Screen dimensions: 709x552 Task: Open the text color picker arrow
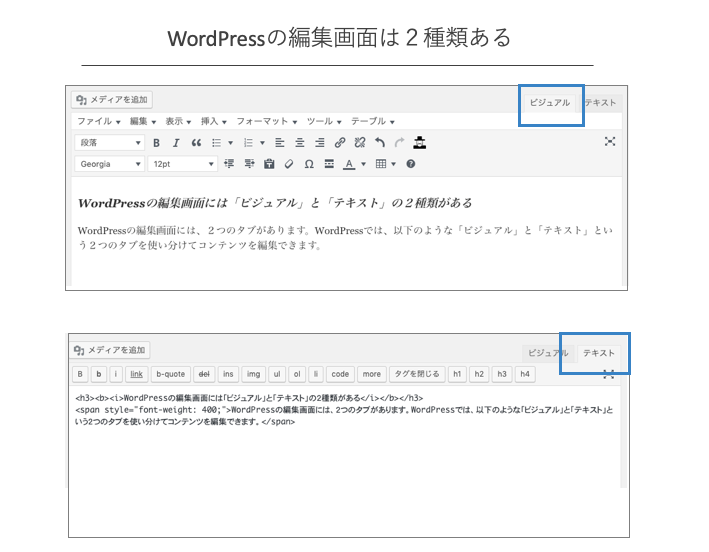coord(363,164)
